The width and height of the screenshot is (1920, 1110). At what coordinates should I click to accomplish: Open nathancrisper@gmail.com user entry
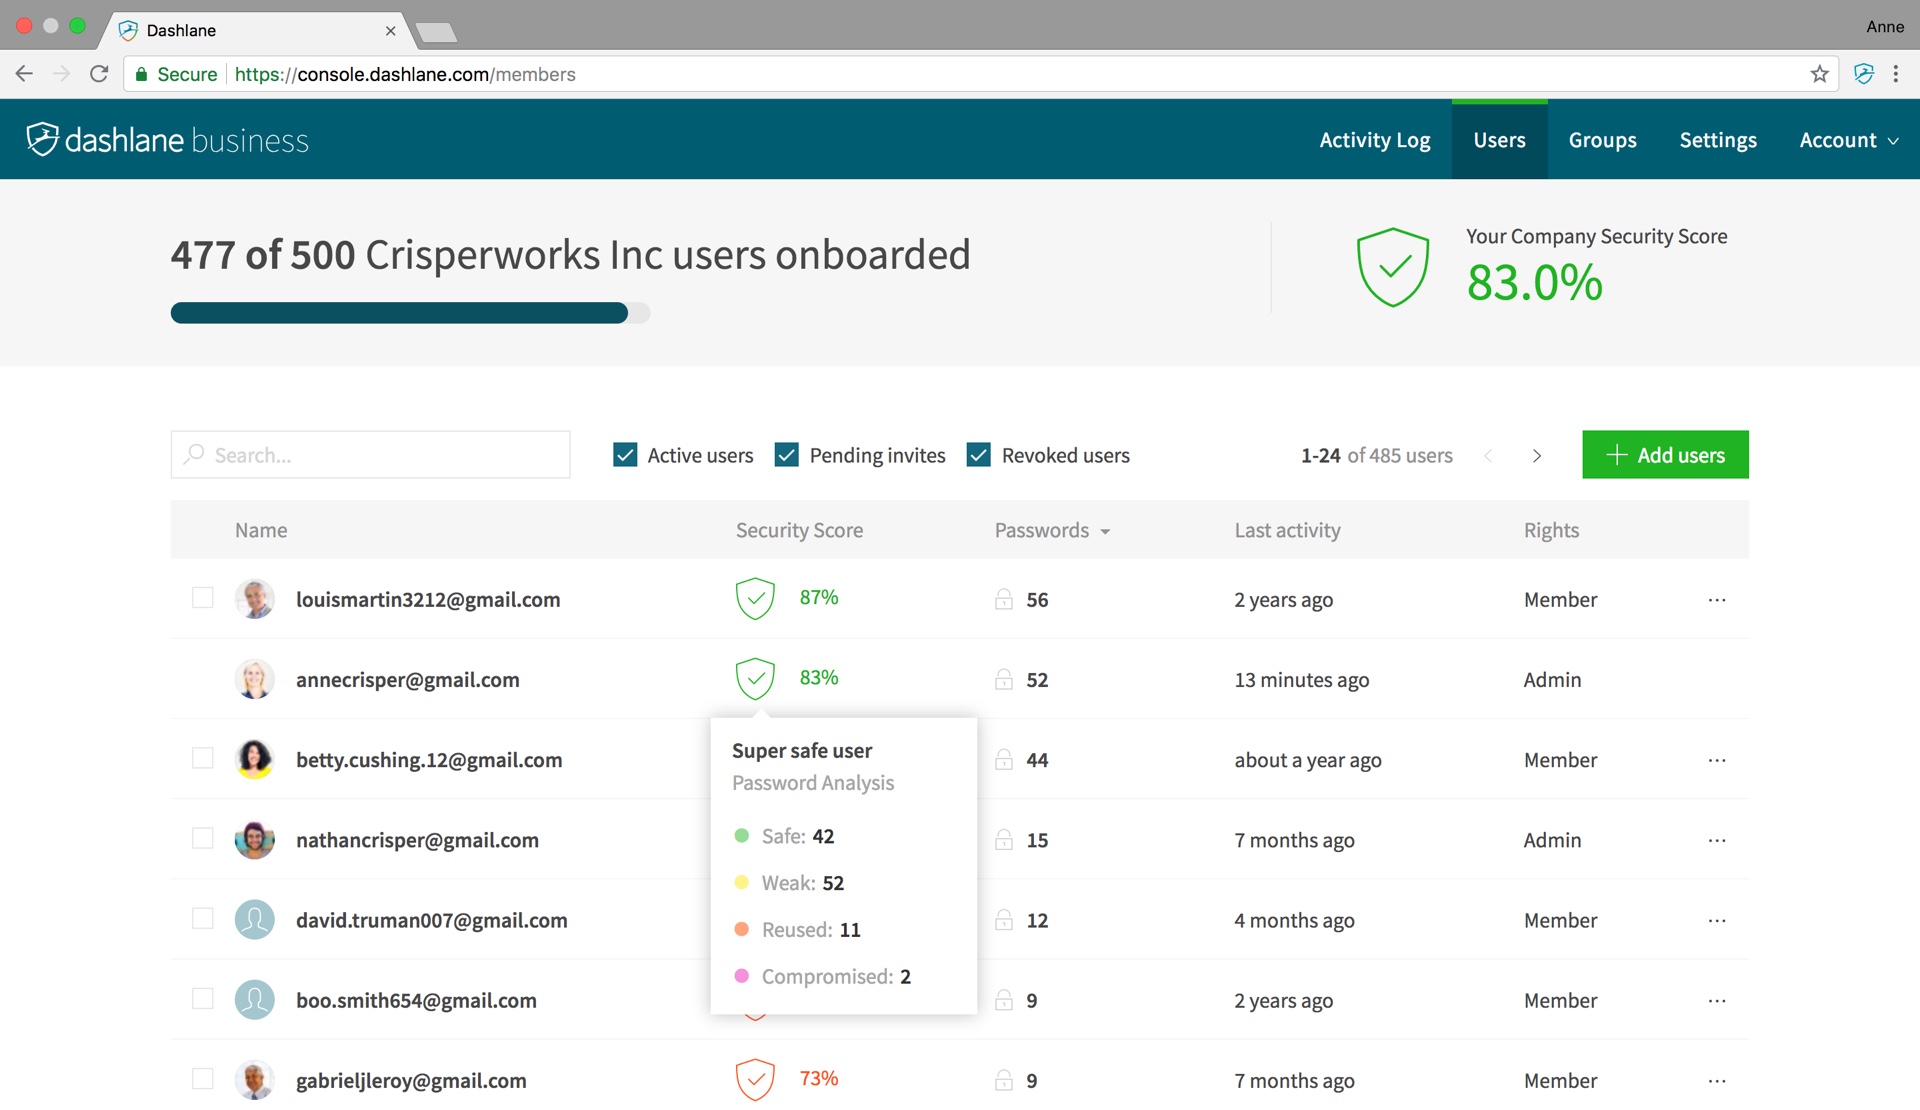pos(417,840)
